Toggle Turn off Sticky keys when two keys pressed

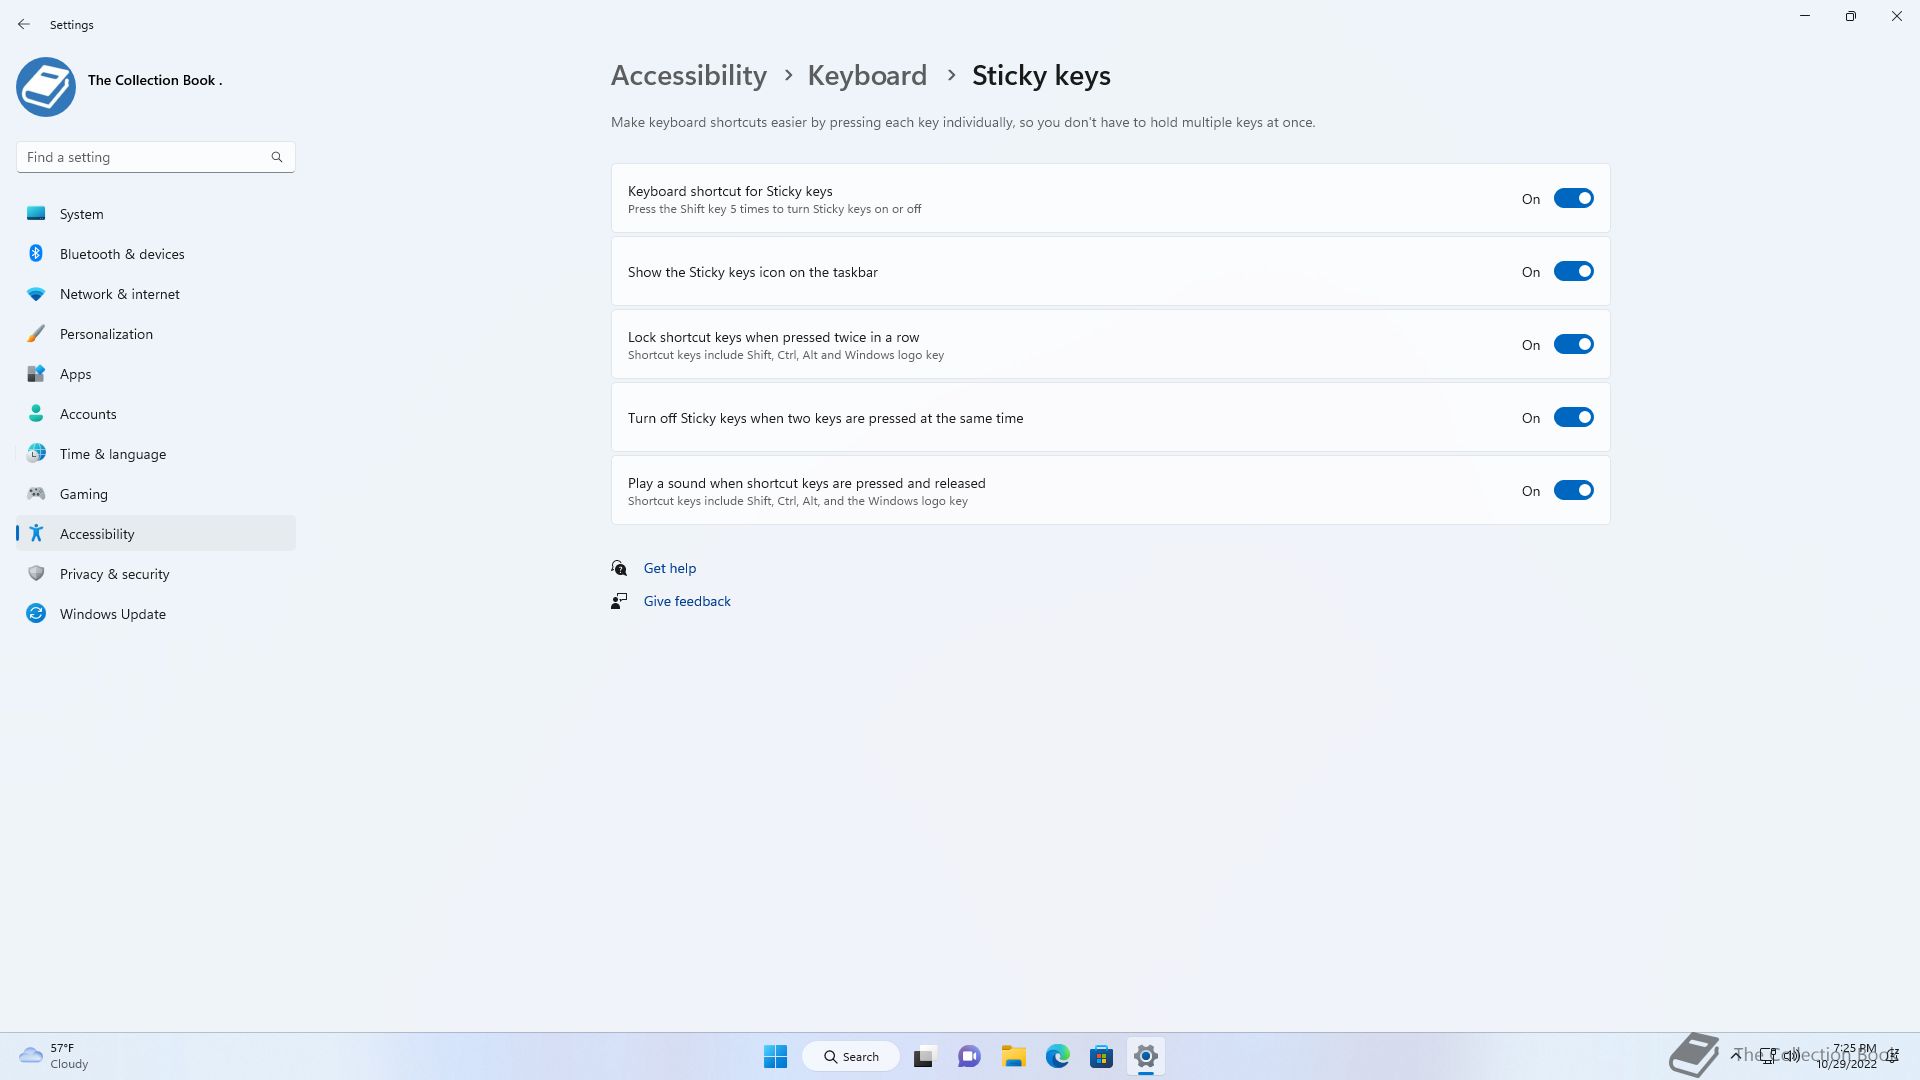(x=1573, y=417)
